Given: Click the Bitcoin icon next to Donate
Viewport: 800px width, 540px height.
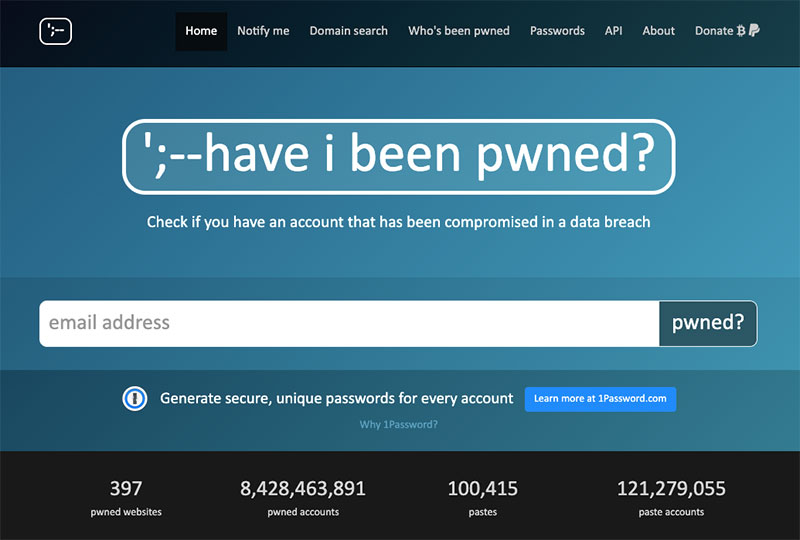Looking at the screenshot, I should (741, 31).
